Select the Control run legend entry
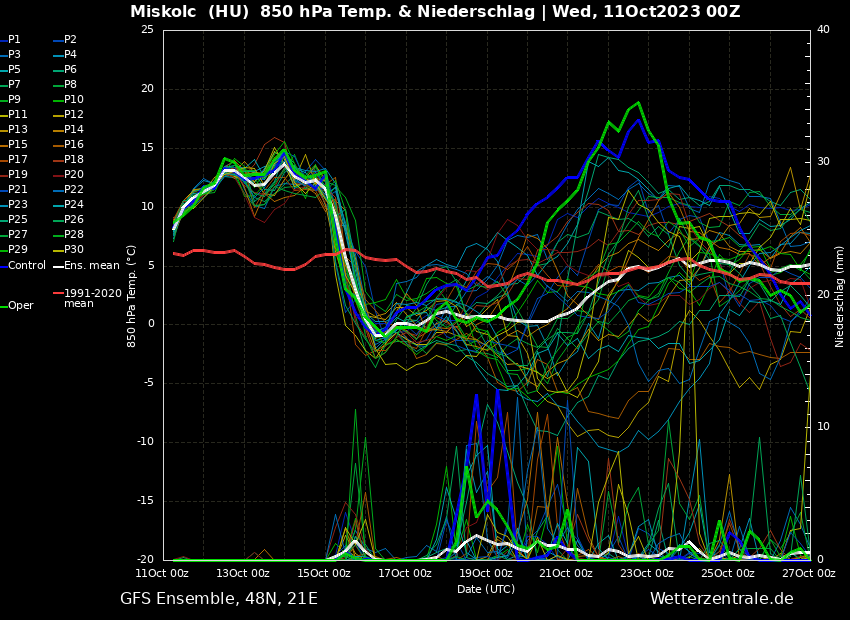 coord(27,266)
